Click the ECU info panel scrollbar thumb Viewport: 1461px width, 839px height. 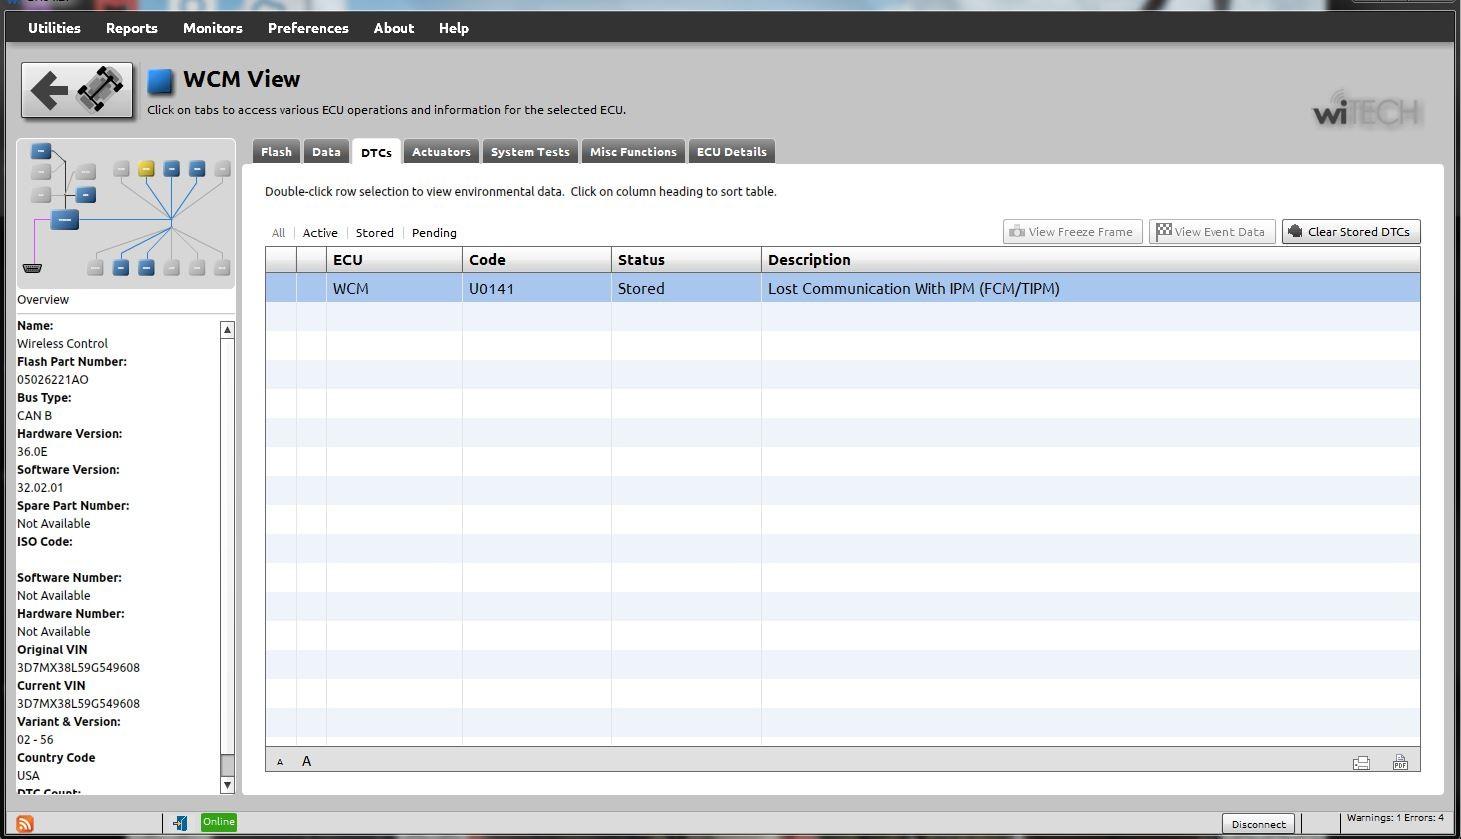pyautogui.click(x=227, y=765)
